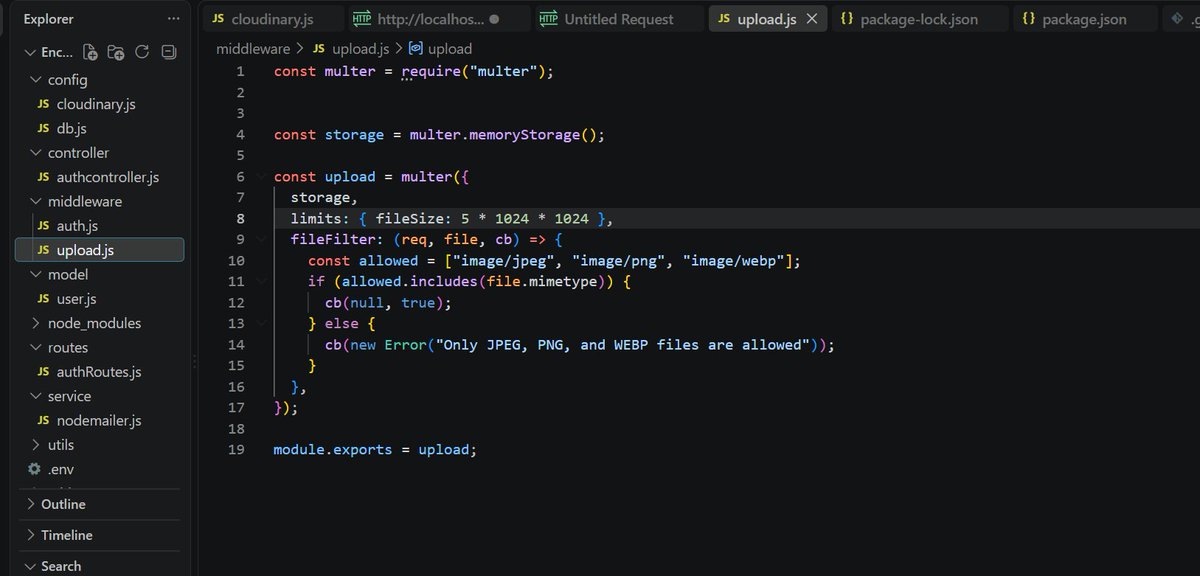The height and width of the screenshot is (576, 1200).
Task: Click "fileFilter" on line 9
Action: [333, 239]
